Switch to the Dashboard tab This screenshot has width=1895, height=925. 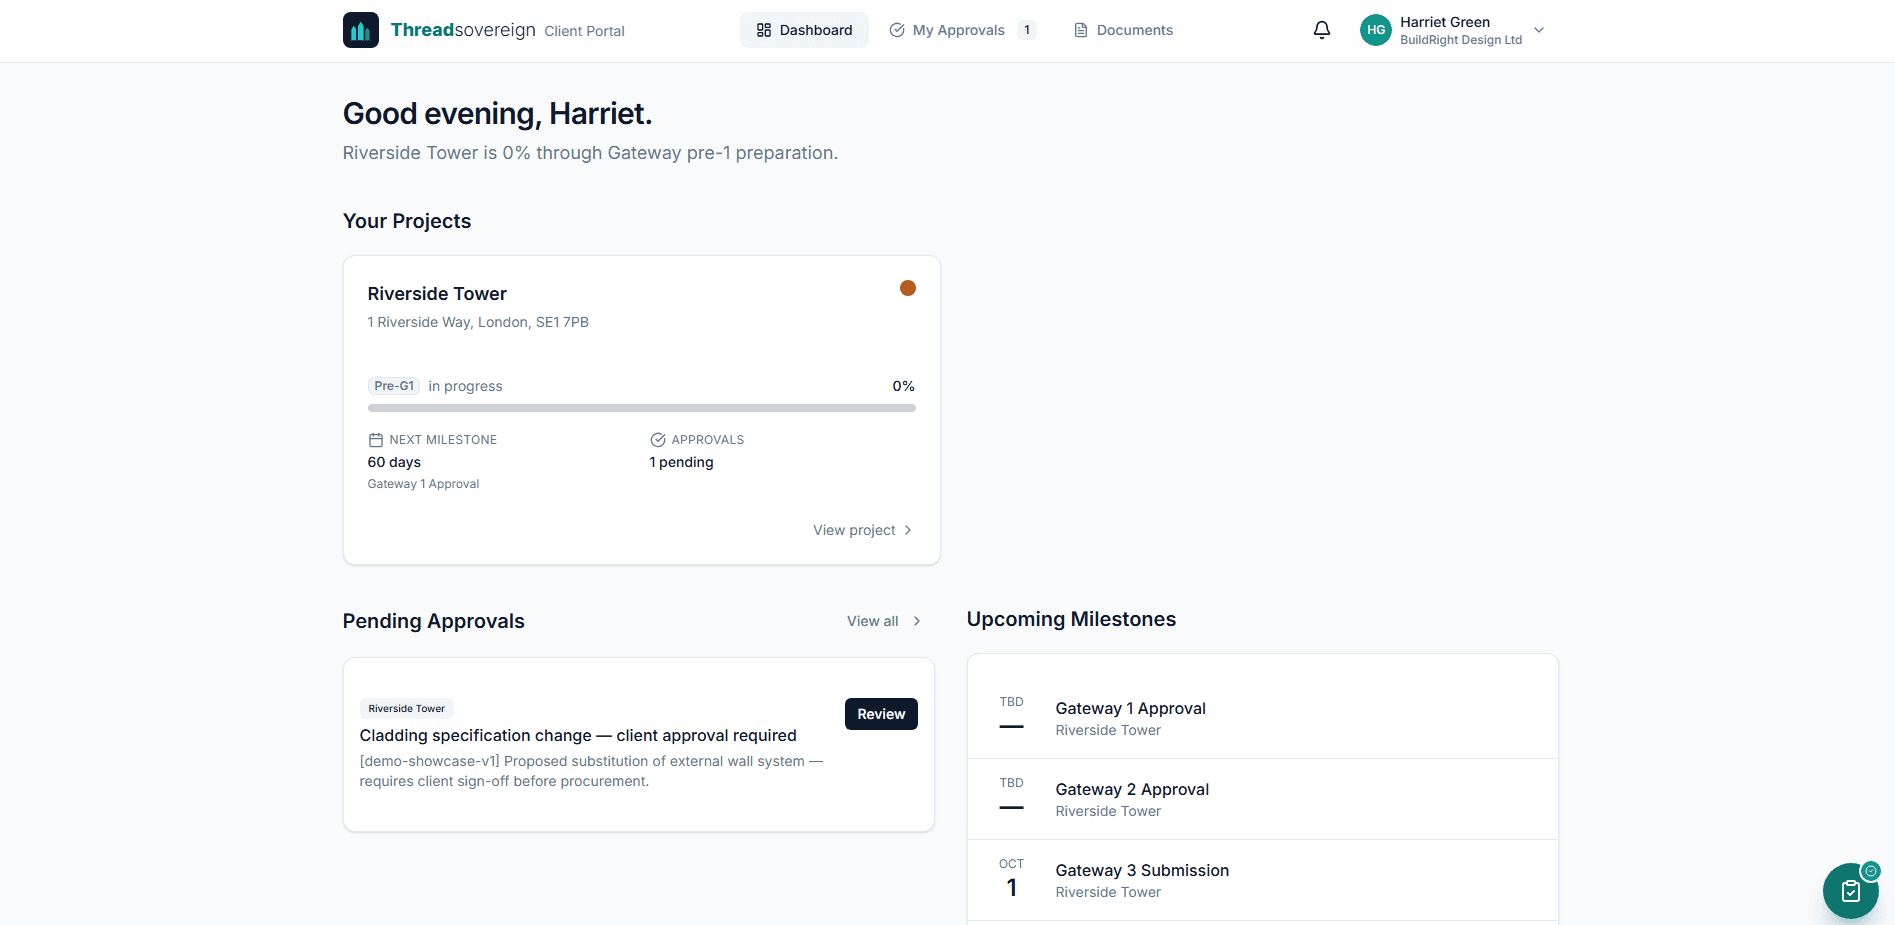click(x=804, y=30)
